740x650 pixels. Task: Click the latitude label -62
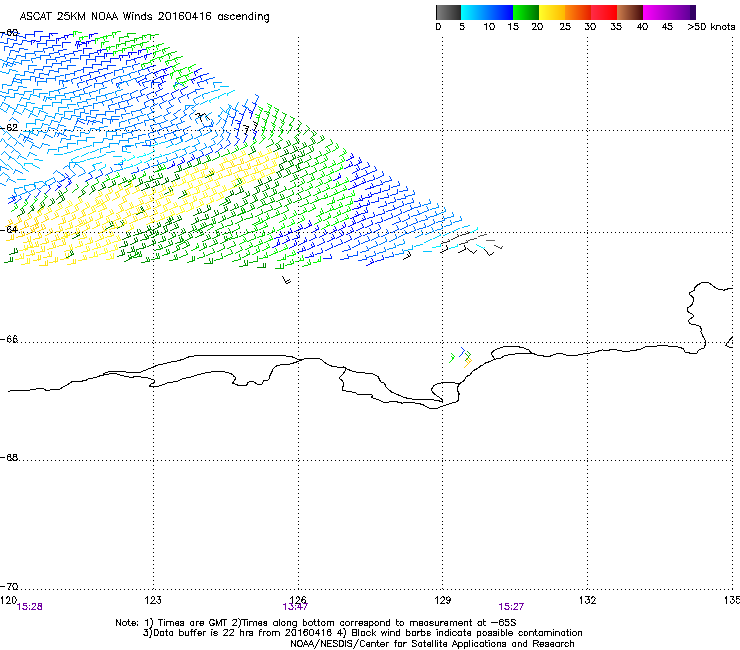[9, 128]
